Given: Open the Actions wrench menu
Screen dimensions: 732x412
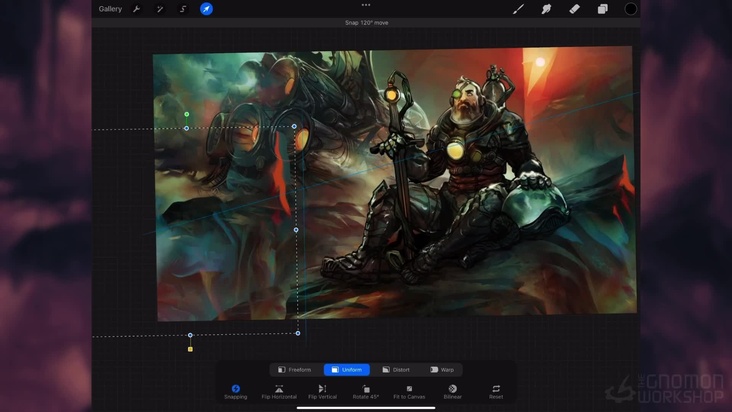Looking at the screenshot, I should pyautogui.click(x=136, y=9).
